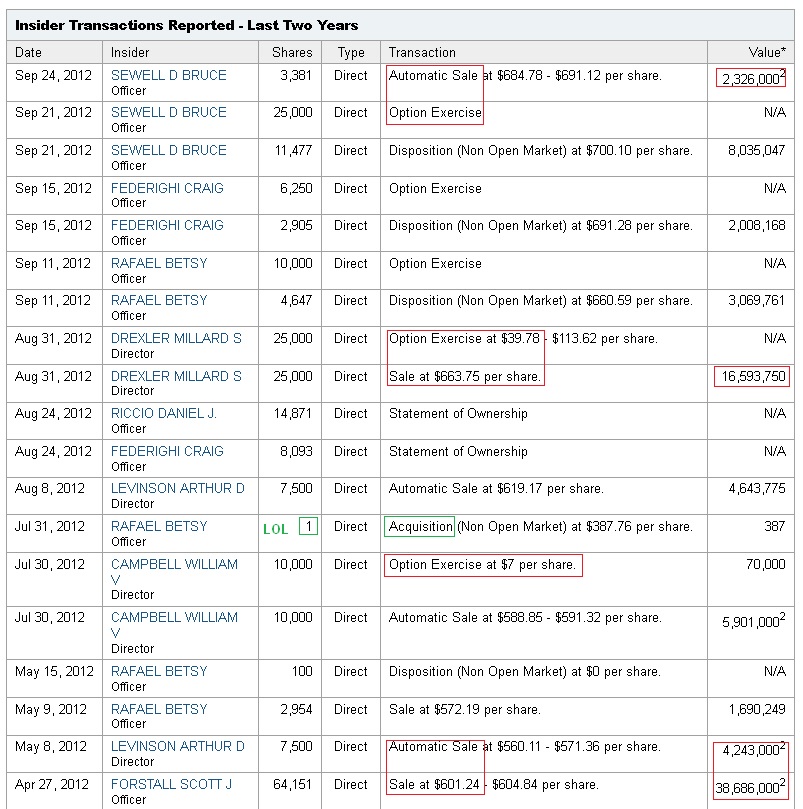The image size is (803, 809).
Task: Select LEVINSON ARTHUR D link dated Aug 8, 2012
Action: click(177, 488)
